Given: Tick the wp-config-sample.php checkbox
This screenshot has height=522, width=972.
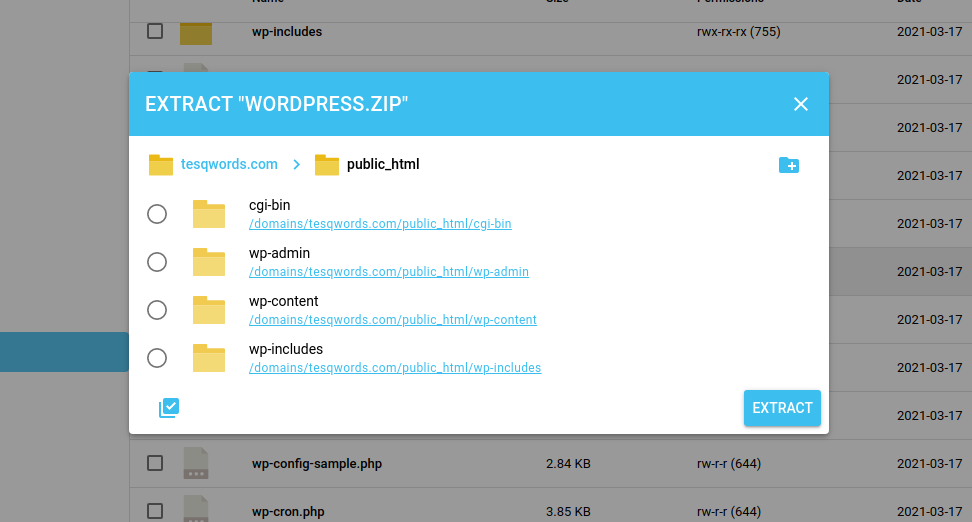Looking at the screenshot, I should pyautogui.click(x=155, y=463).
